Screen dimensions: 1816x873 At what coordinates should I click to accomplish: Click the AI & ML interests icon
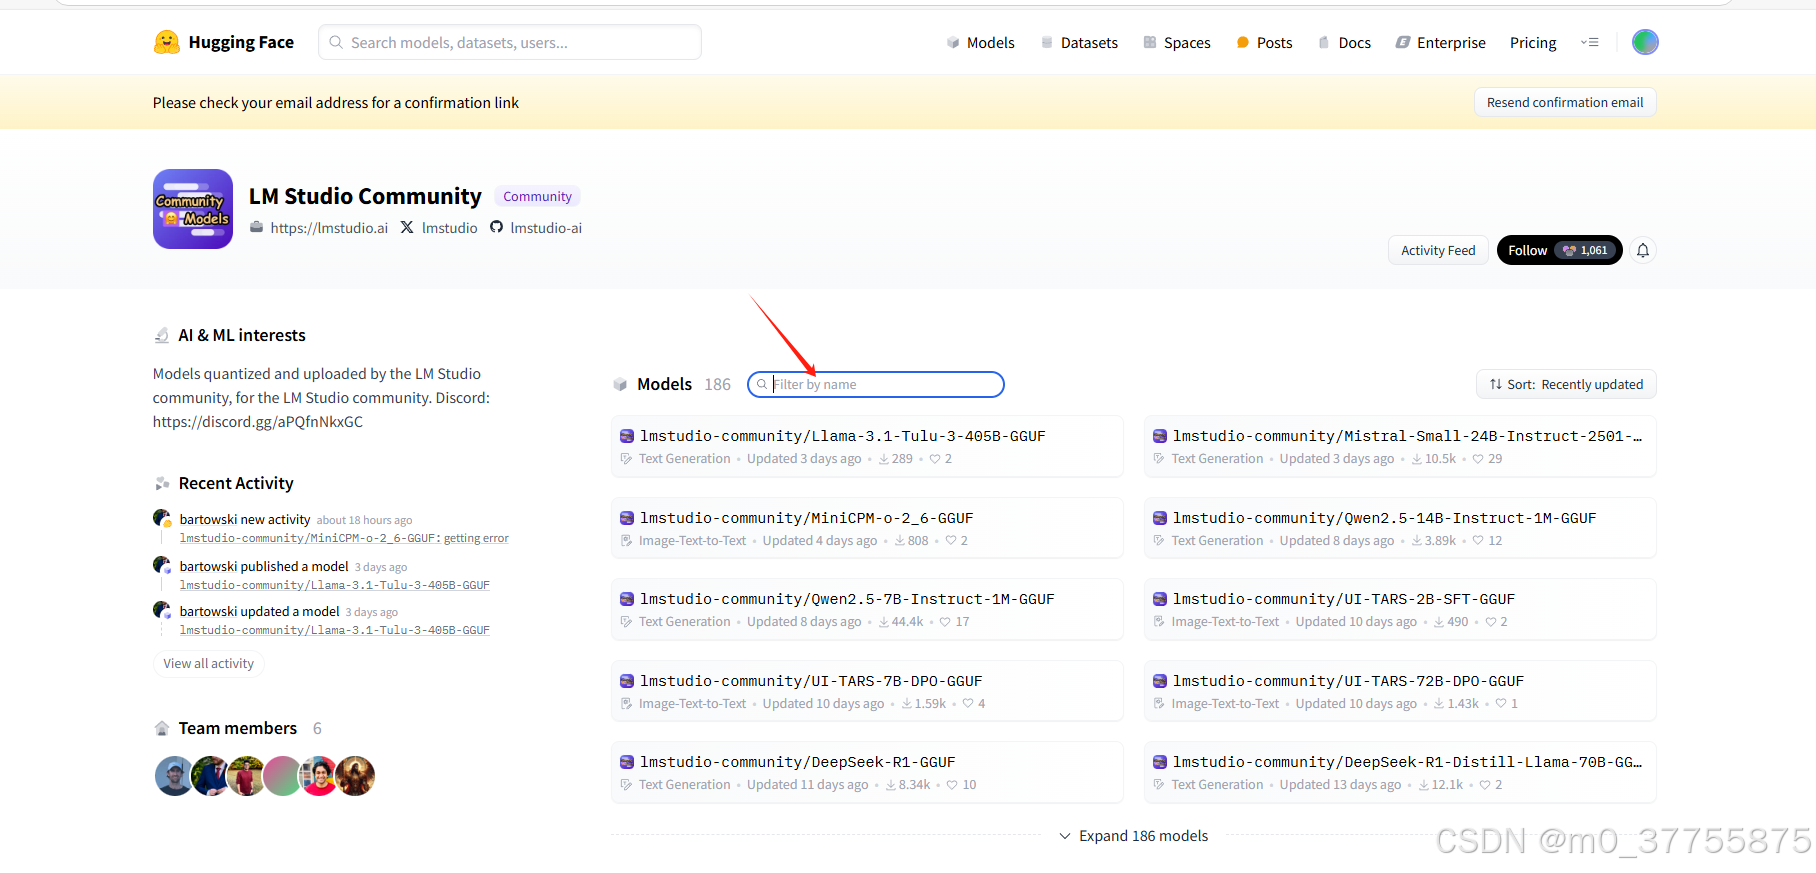tap(162, 335)
